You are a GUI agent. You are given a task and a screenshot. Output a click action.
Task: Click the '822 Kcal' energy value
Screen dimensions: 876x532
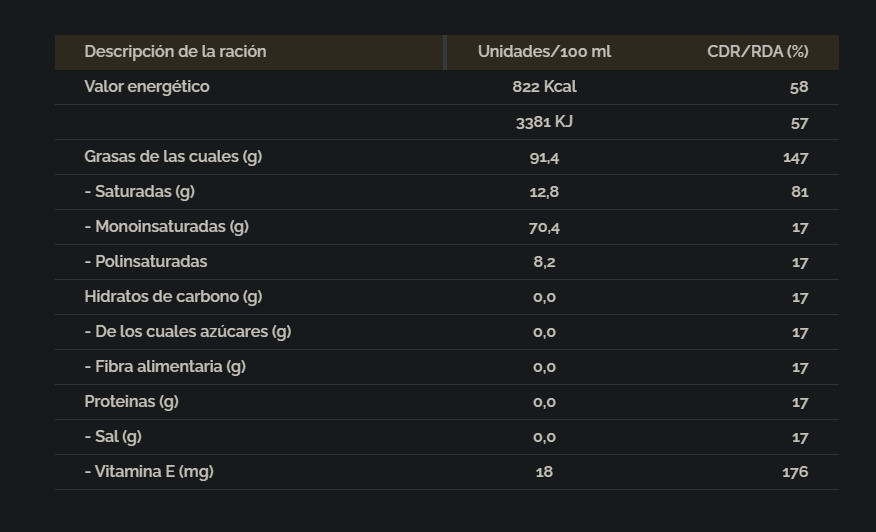click(x=544, y=87)
